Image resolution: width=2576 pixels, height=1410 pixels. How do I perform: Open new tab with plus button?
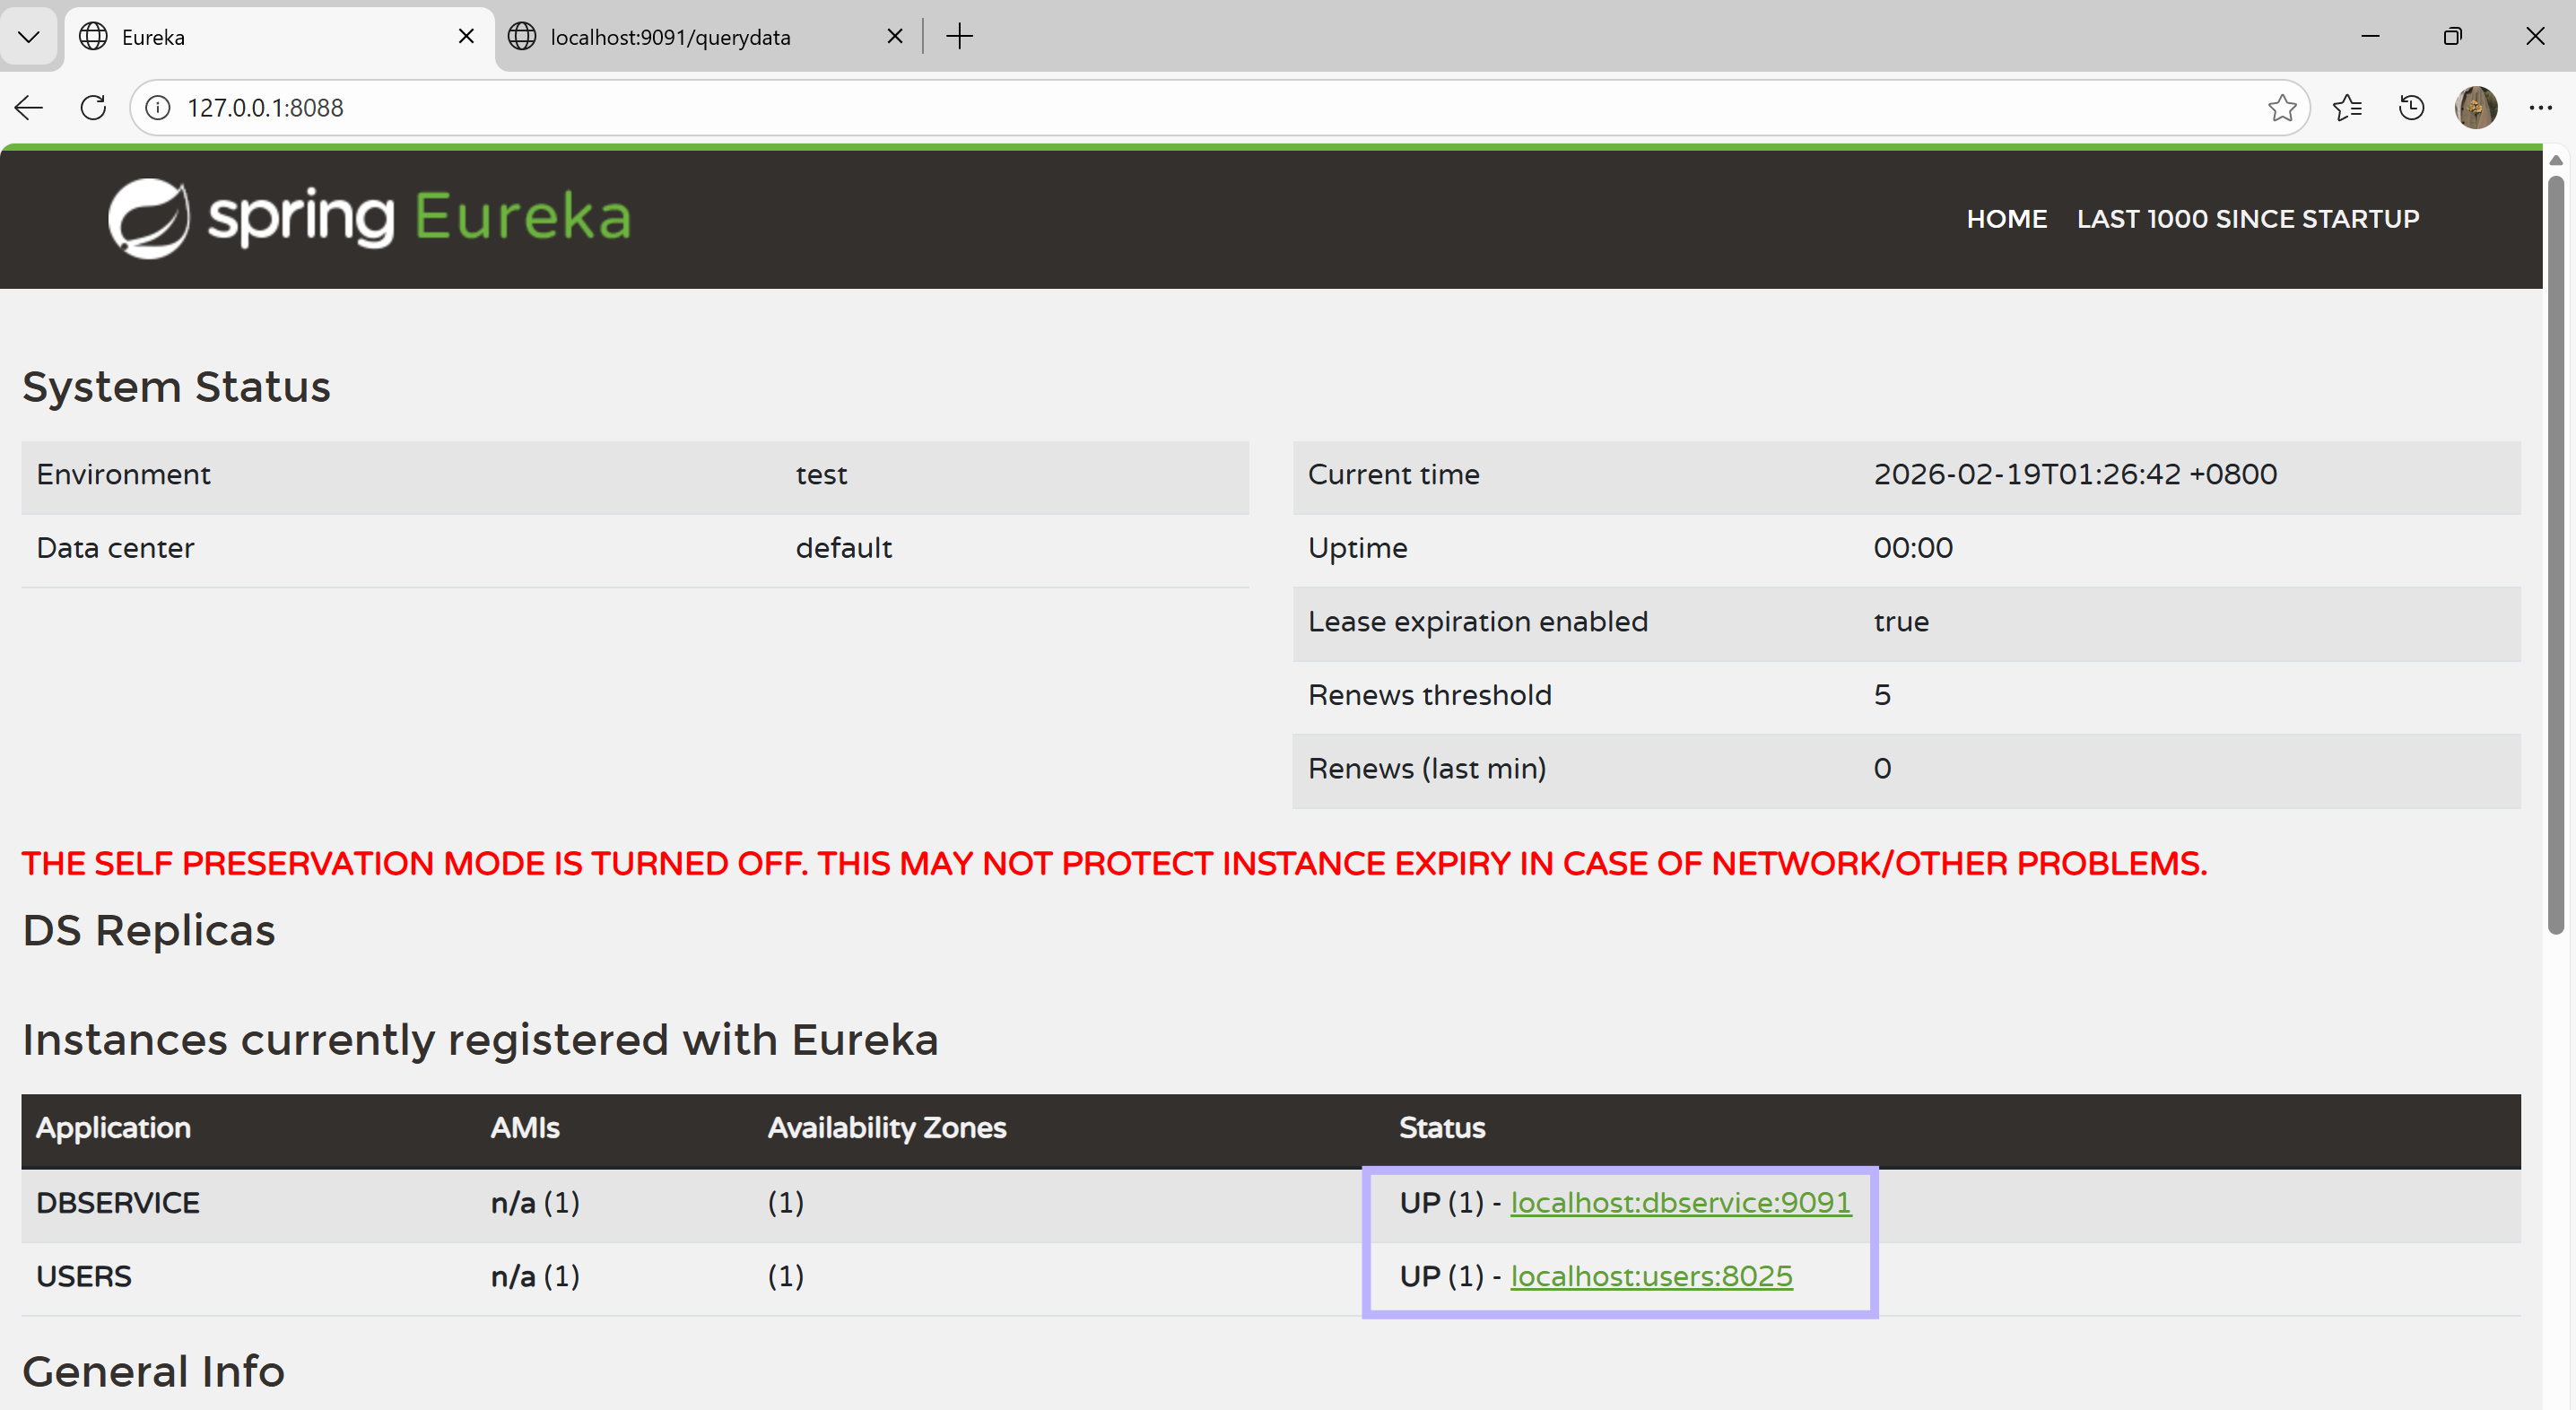959,37
